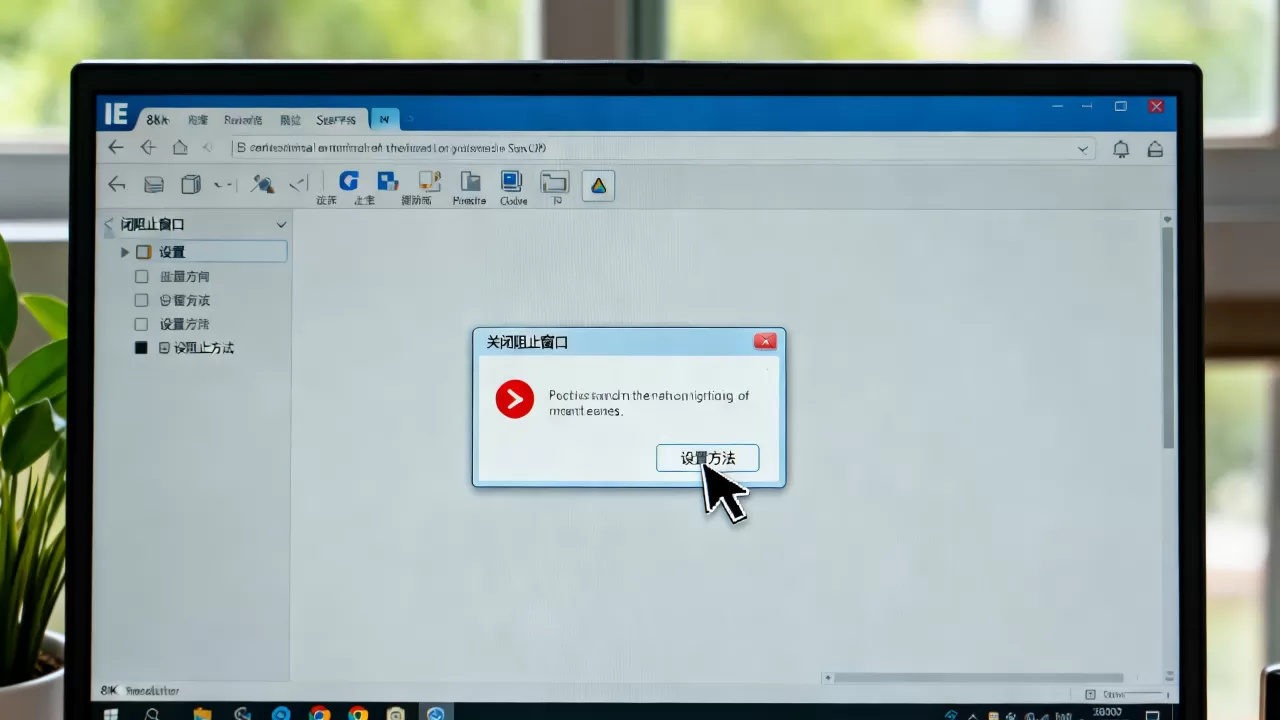Screen dimensions: 1280x720
Task: Click the Clolve monitor toolbar icon
Action: pos(511,181)
